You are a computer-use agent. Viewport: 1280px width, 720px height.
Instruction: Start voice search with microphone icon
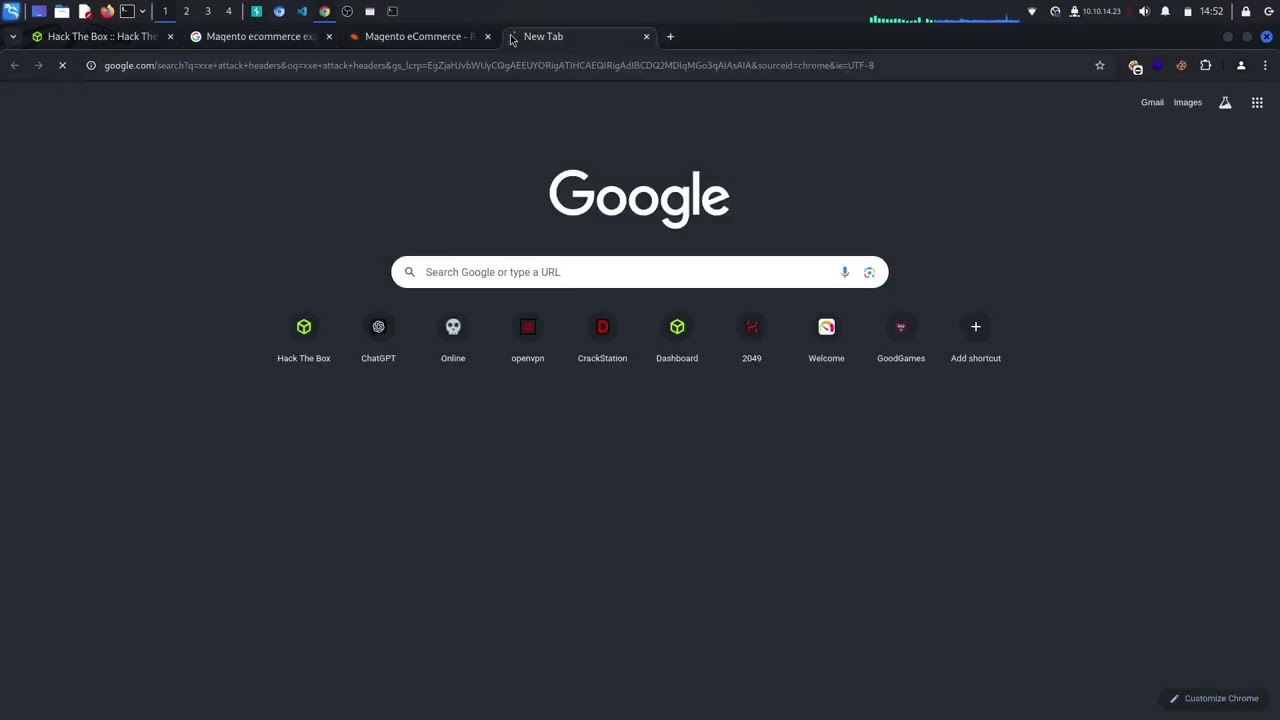tap(845, 272)
